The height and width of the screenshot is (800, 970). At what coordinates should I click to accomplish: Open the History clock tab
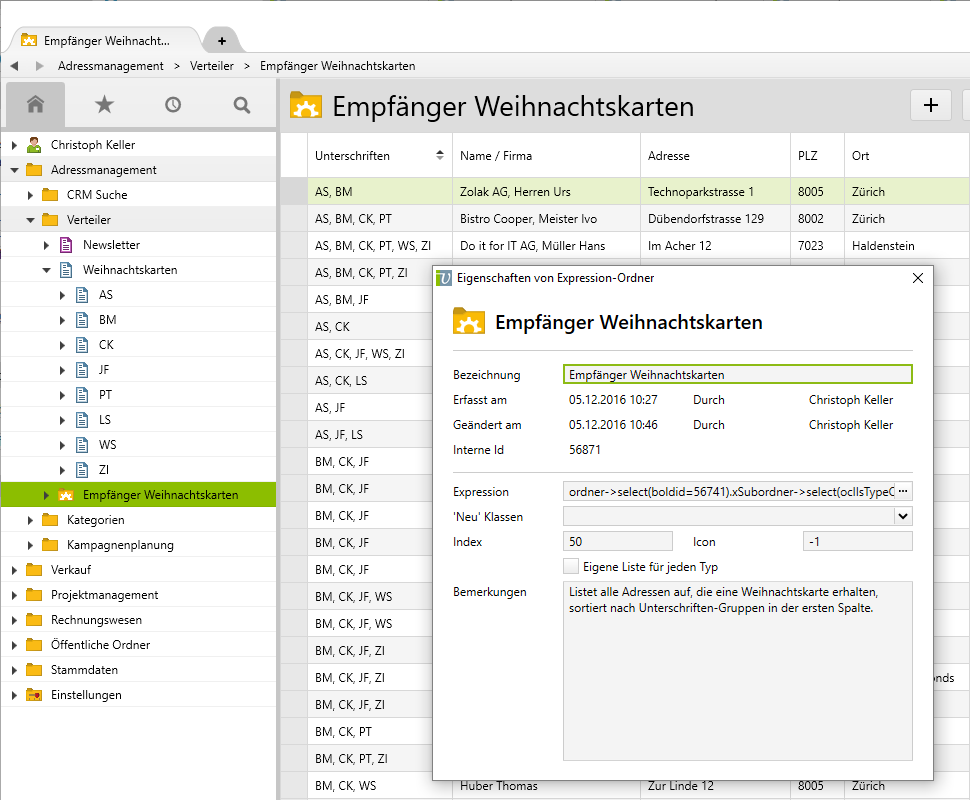(173, 104)
